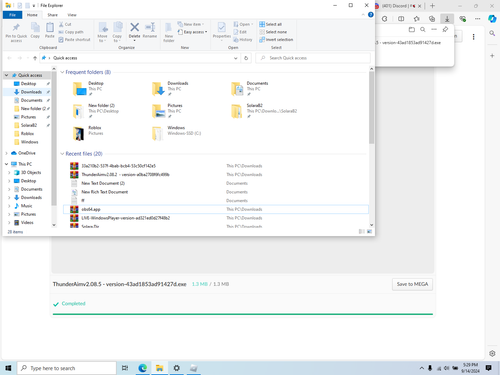The image size is (500, 375).
Task: Open the Easy access dropdown
Action: pyautogui.click(x=192, y=32)
